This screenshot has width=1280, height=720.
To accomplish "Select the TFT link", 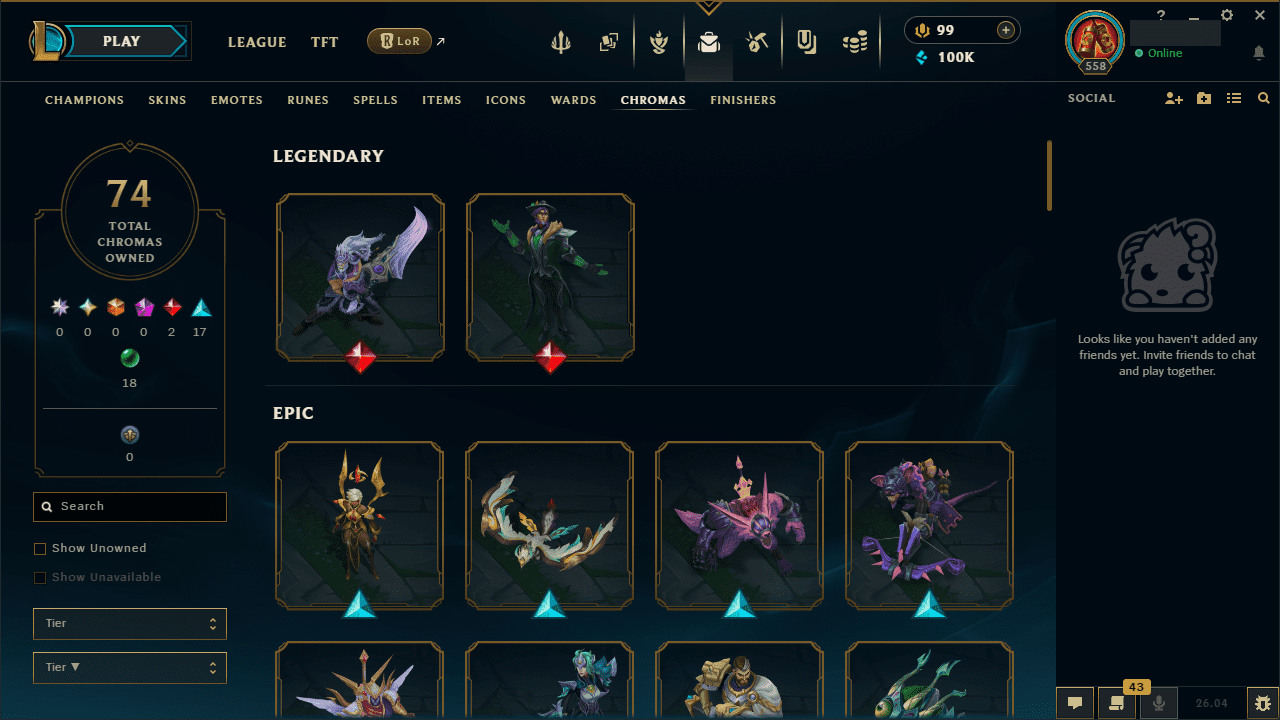I will [324, 42].
